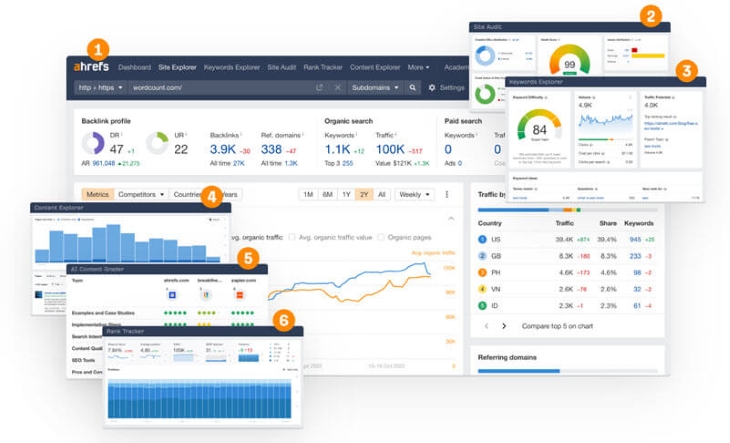The height and width of the screenshot is (443, 730).
Task: Click the info icon next to Ref. domains
Action: (x=303, y=134)
